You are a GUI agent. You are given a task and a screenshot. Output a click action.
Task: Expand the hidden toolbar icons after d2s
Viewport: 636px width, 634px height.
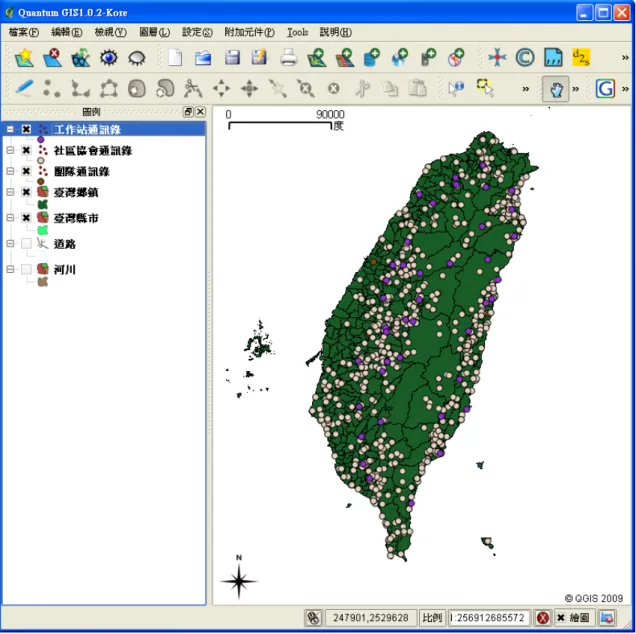pos(625,58)
